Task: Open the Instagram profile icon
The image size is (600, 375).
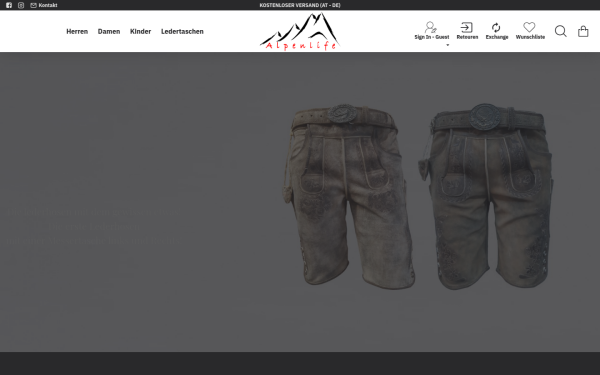Action: tap(21, 5)
